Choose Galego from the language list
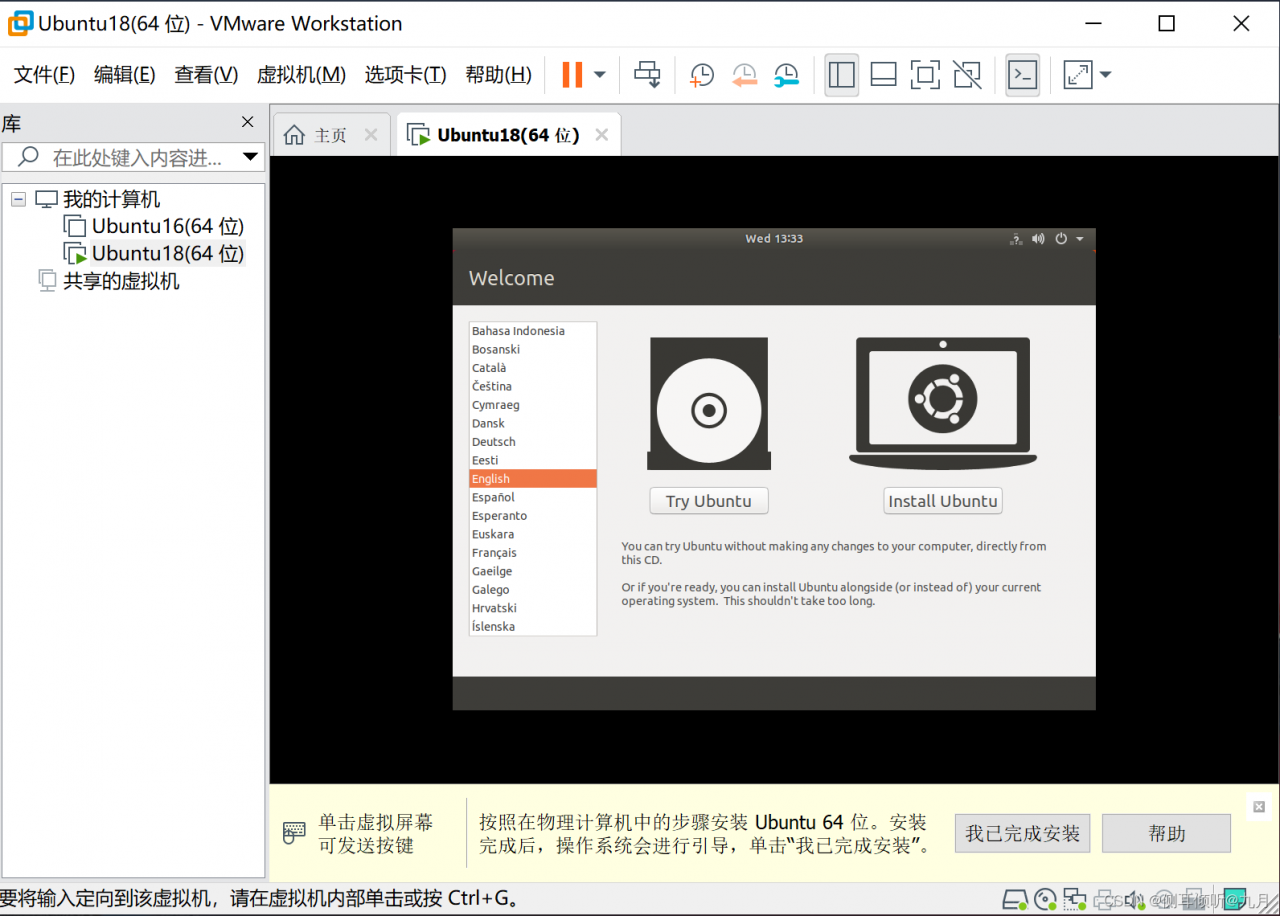This screenshot has width=1280, height=916. point(533,590)
